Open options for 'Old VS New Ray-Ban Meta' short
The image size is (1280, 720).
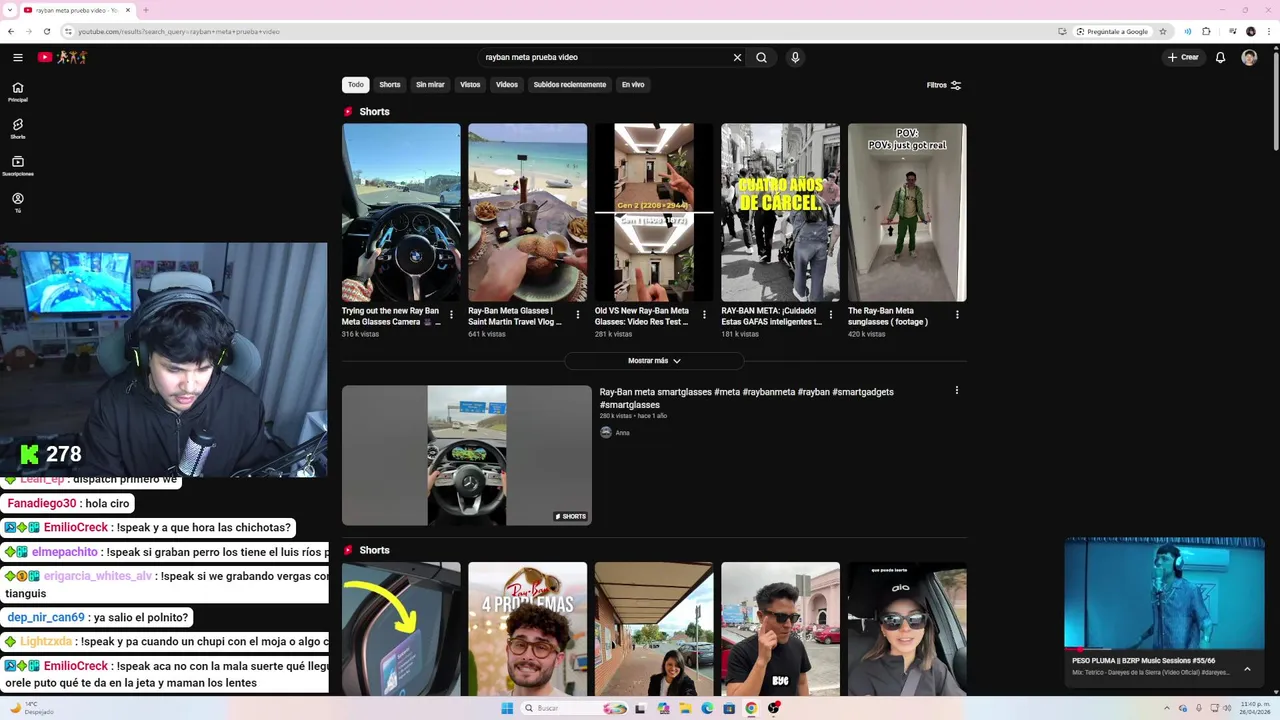coord(704,314)
